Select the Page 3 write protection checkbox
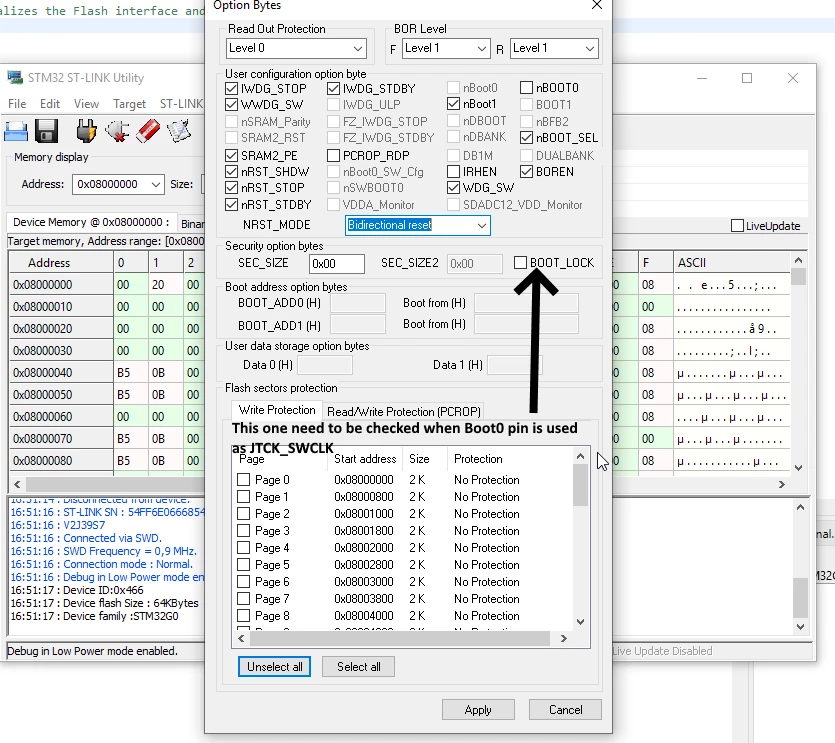Image resolution: width=835 pixels, height=743 pixels. click(x=243, y=531)
